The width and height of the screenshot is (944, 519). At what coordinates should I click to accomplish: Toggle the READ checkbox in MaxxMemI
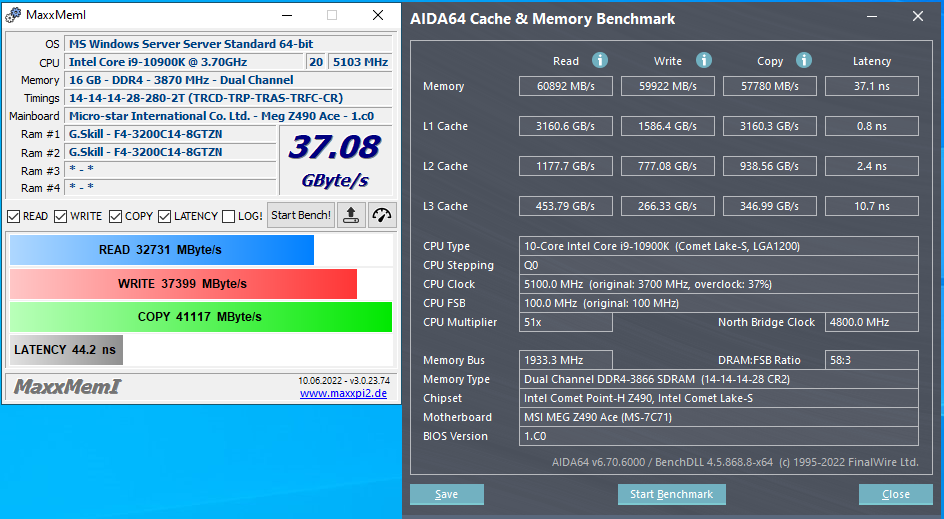(x=13, y=216)
